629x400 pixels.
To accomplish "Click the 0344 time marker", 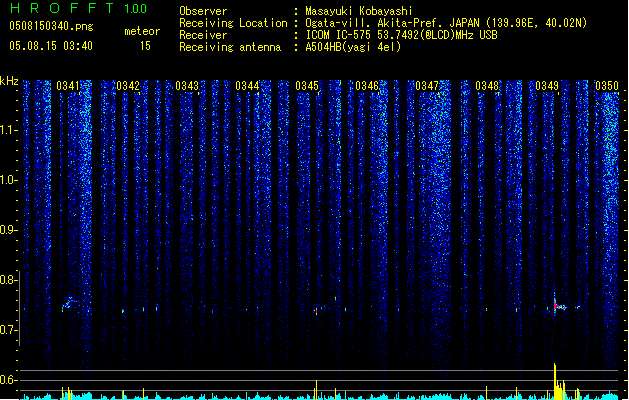I will click(x=247, y=86).
